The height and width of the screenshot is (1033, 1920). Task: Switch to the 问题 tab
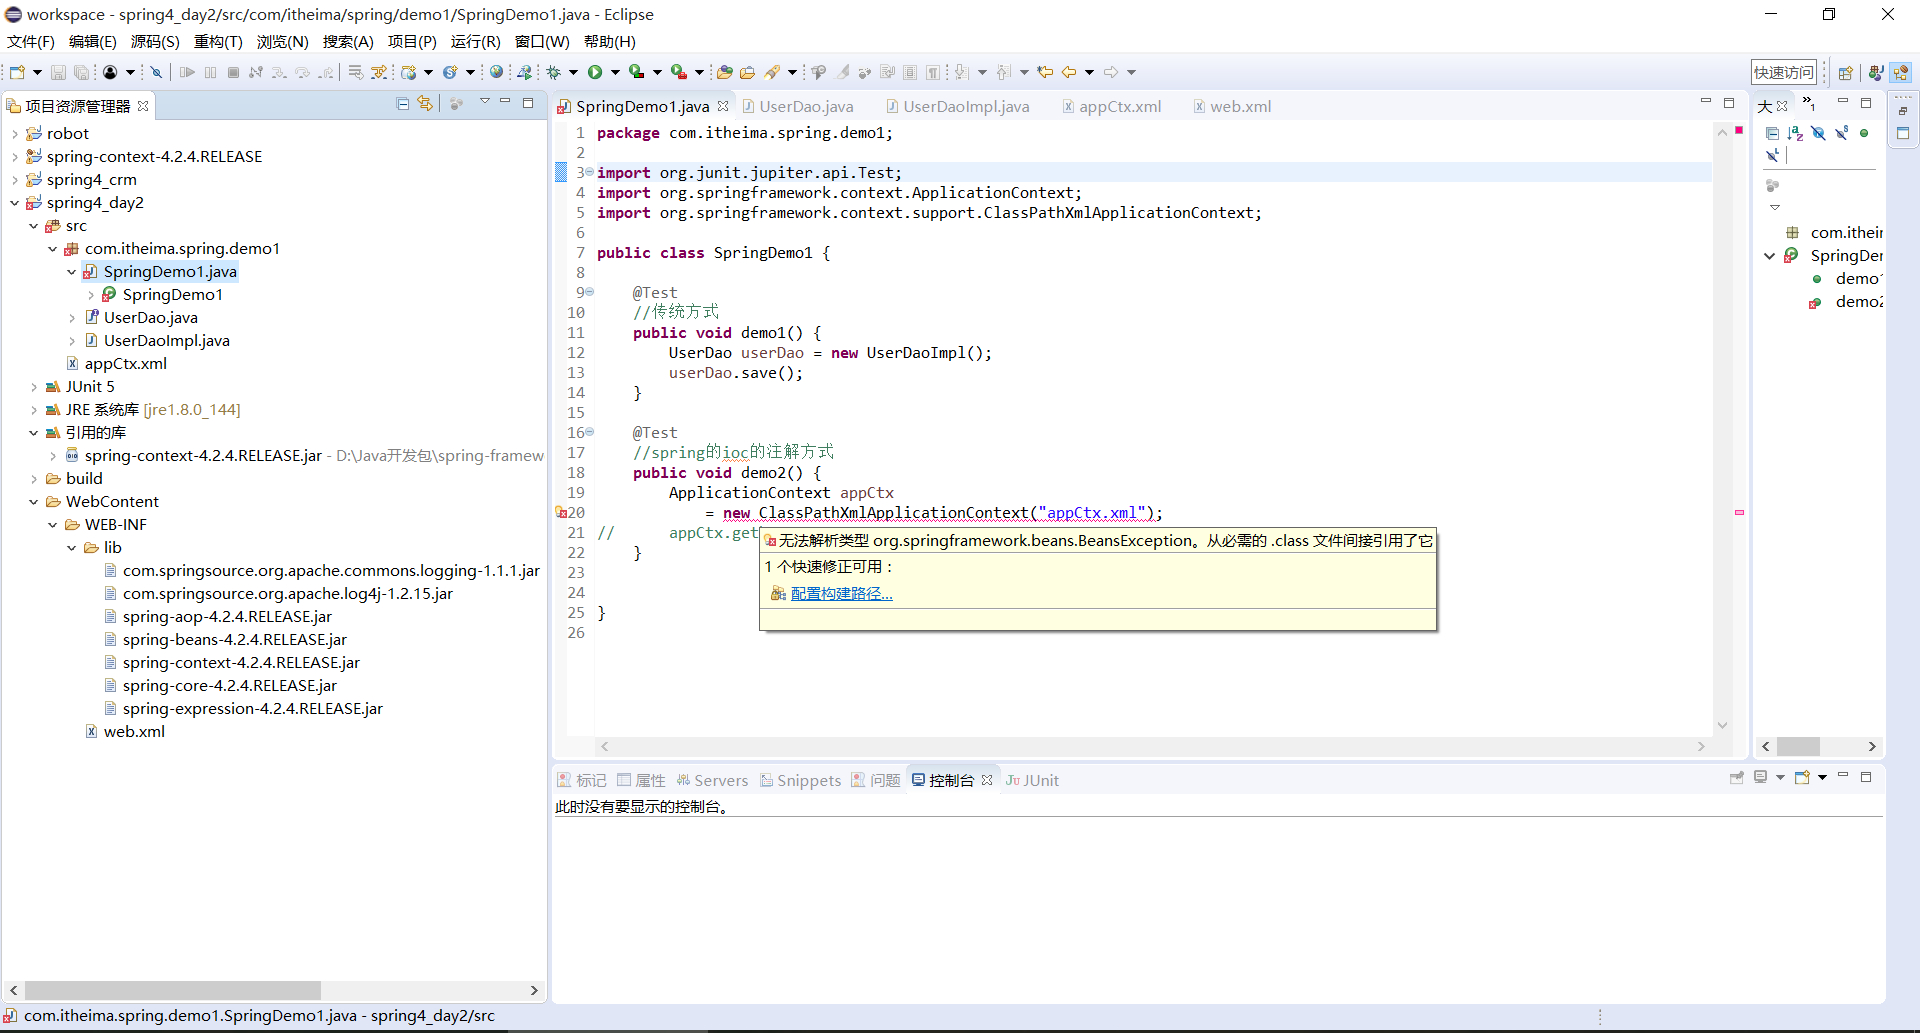(x=876, y=780)
